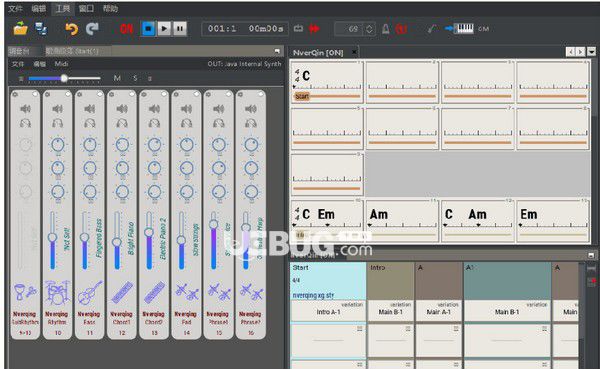Open the 编辑 menu in the top menu bar
The width and height of the screenshot is (600, 369).
(x=38, y=8)
